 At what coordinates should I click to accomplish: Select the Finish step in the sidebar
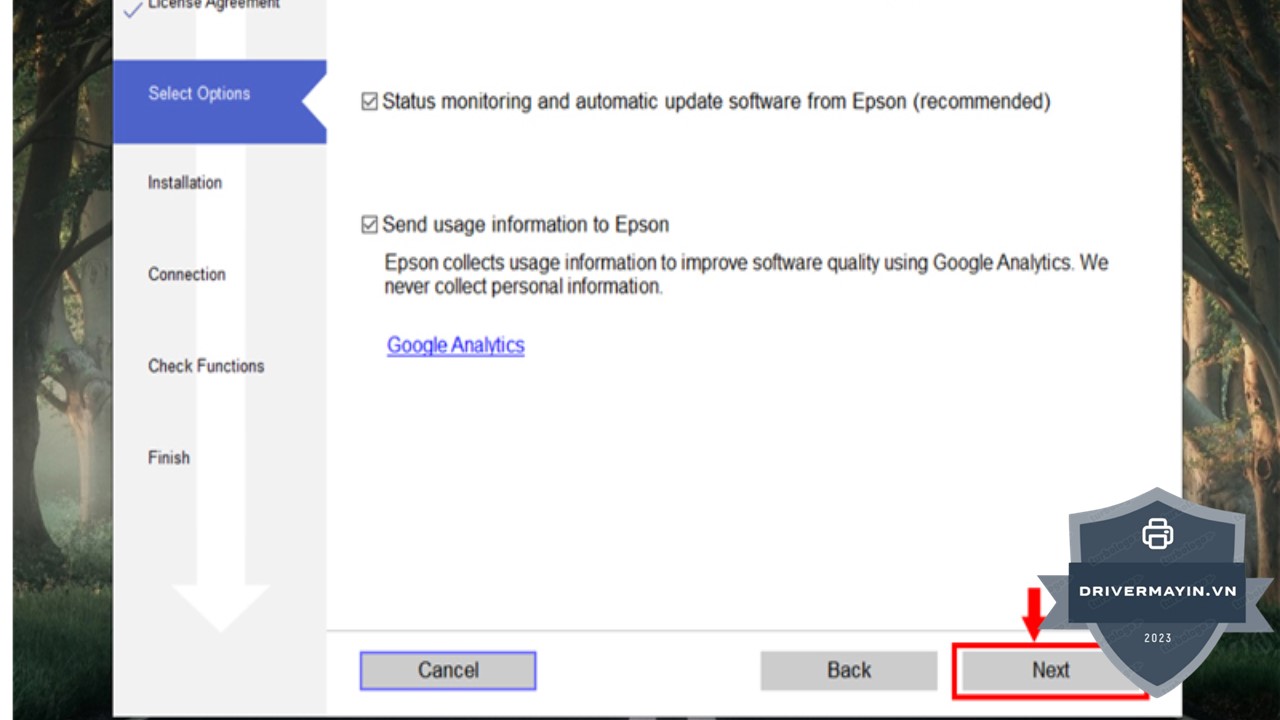click(x=169, y=458)
